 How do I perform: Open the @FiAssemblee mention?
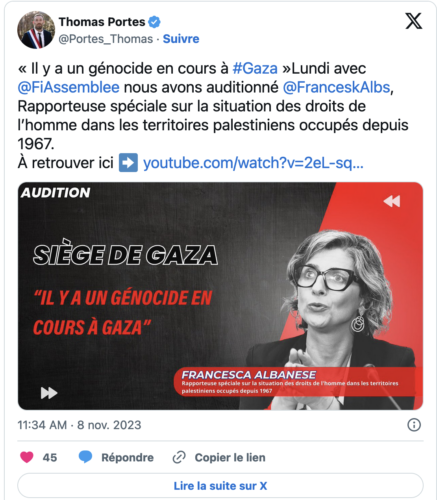68,87
